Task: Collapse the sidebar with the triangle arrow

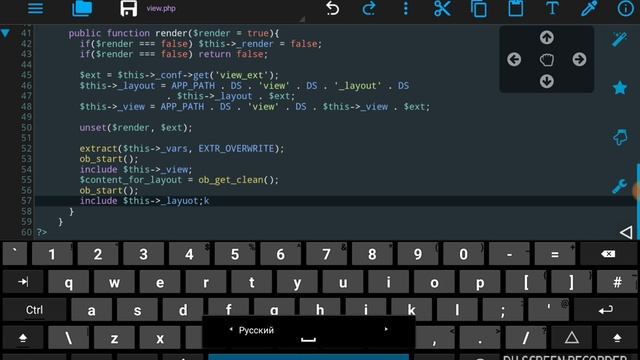Action: (x=626, y=233)
